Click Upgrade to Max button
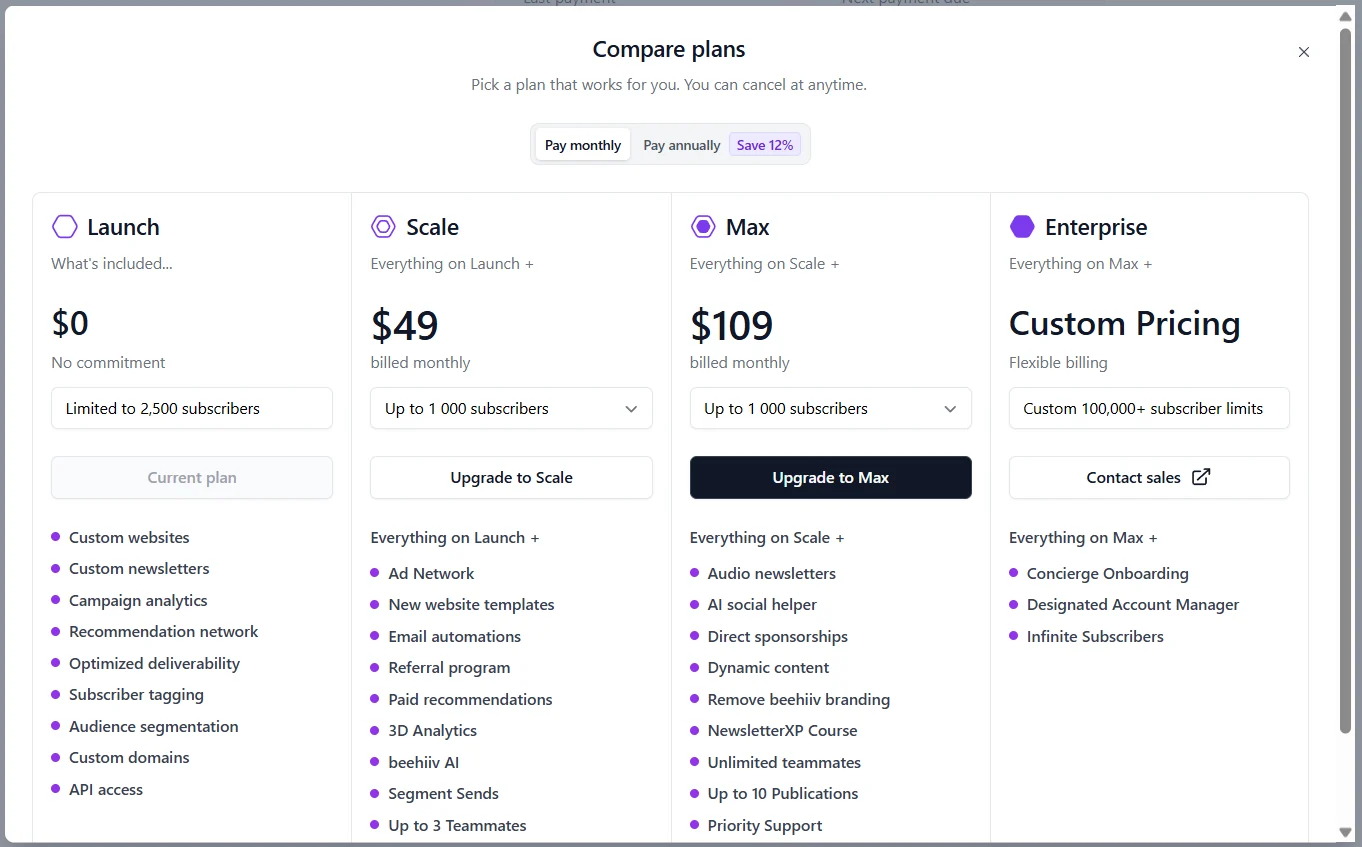 (830, 478)
